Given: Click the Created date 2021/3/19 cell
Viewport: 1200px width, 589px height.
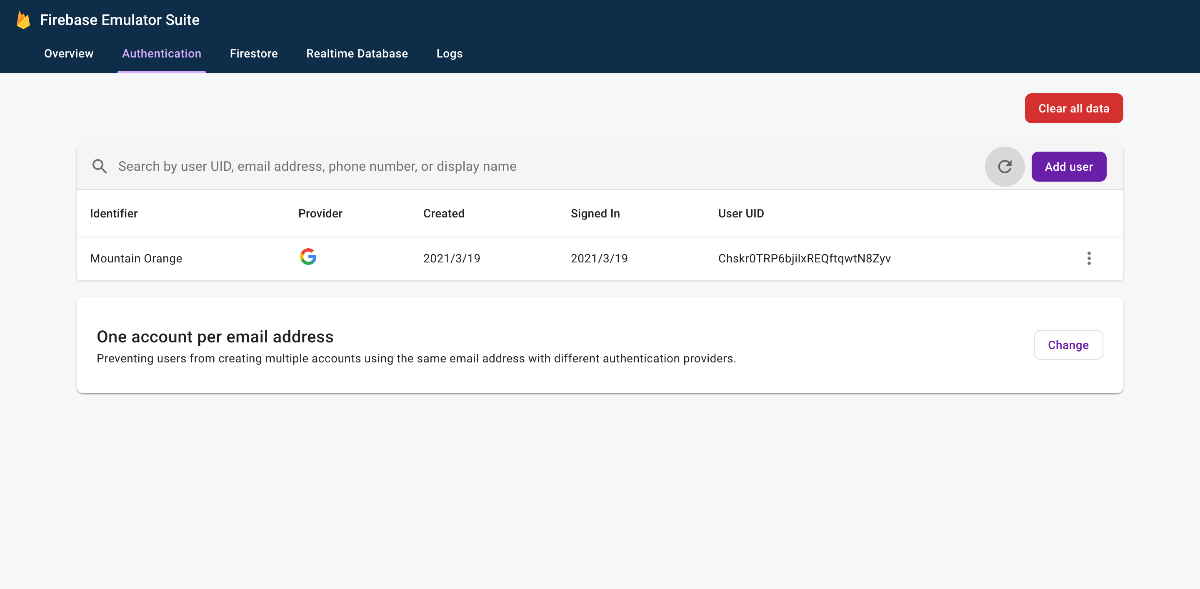Looking at the screenshot, I should [x=452, y=258].
